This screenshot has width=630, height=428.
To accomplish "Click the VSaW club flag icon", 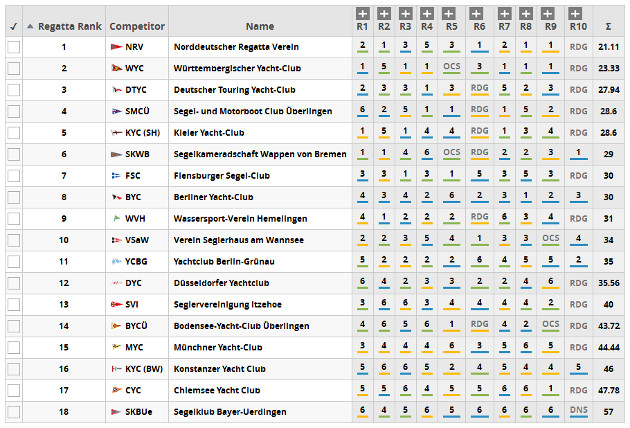I will pos(116,240).
